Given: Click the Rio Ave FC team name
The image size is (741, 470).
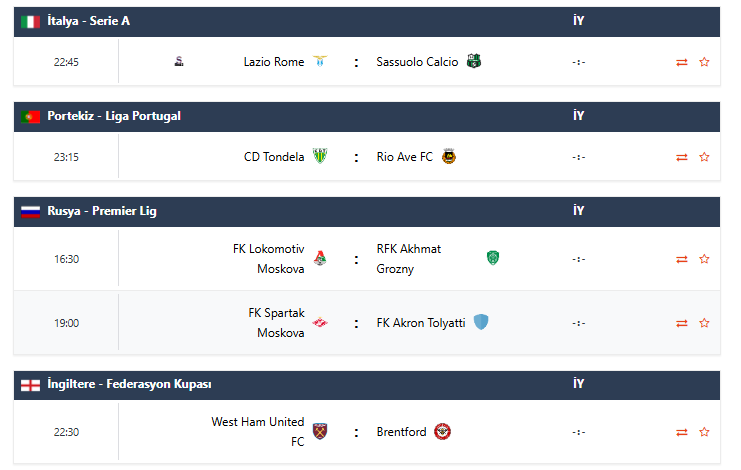Looking at the screenshot, I should pos(404,157).
